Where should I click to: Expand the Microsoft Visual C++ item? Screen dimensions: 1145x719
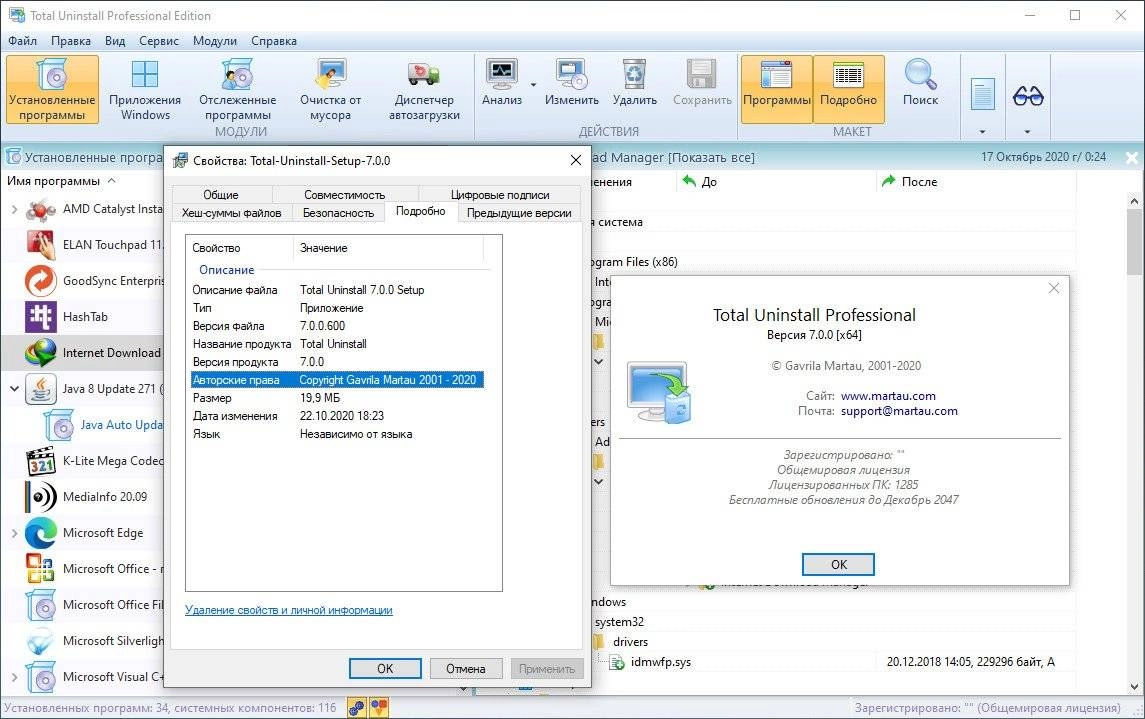click(x=14, y=677)
